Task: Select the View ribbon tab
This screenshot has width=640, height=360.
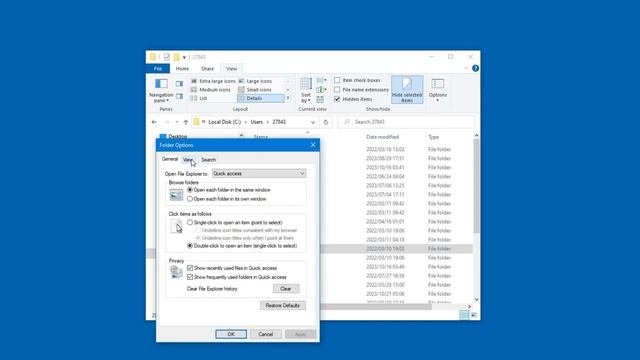Action: 231,69
